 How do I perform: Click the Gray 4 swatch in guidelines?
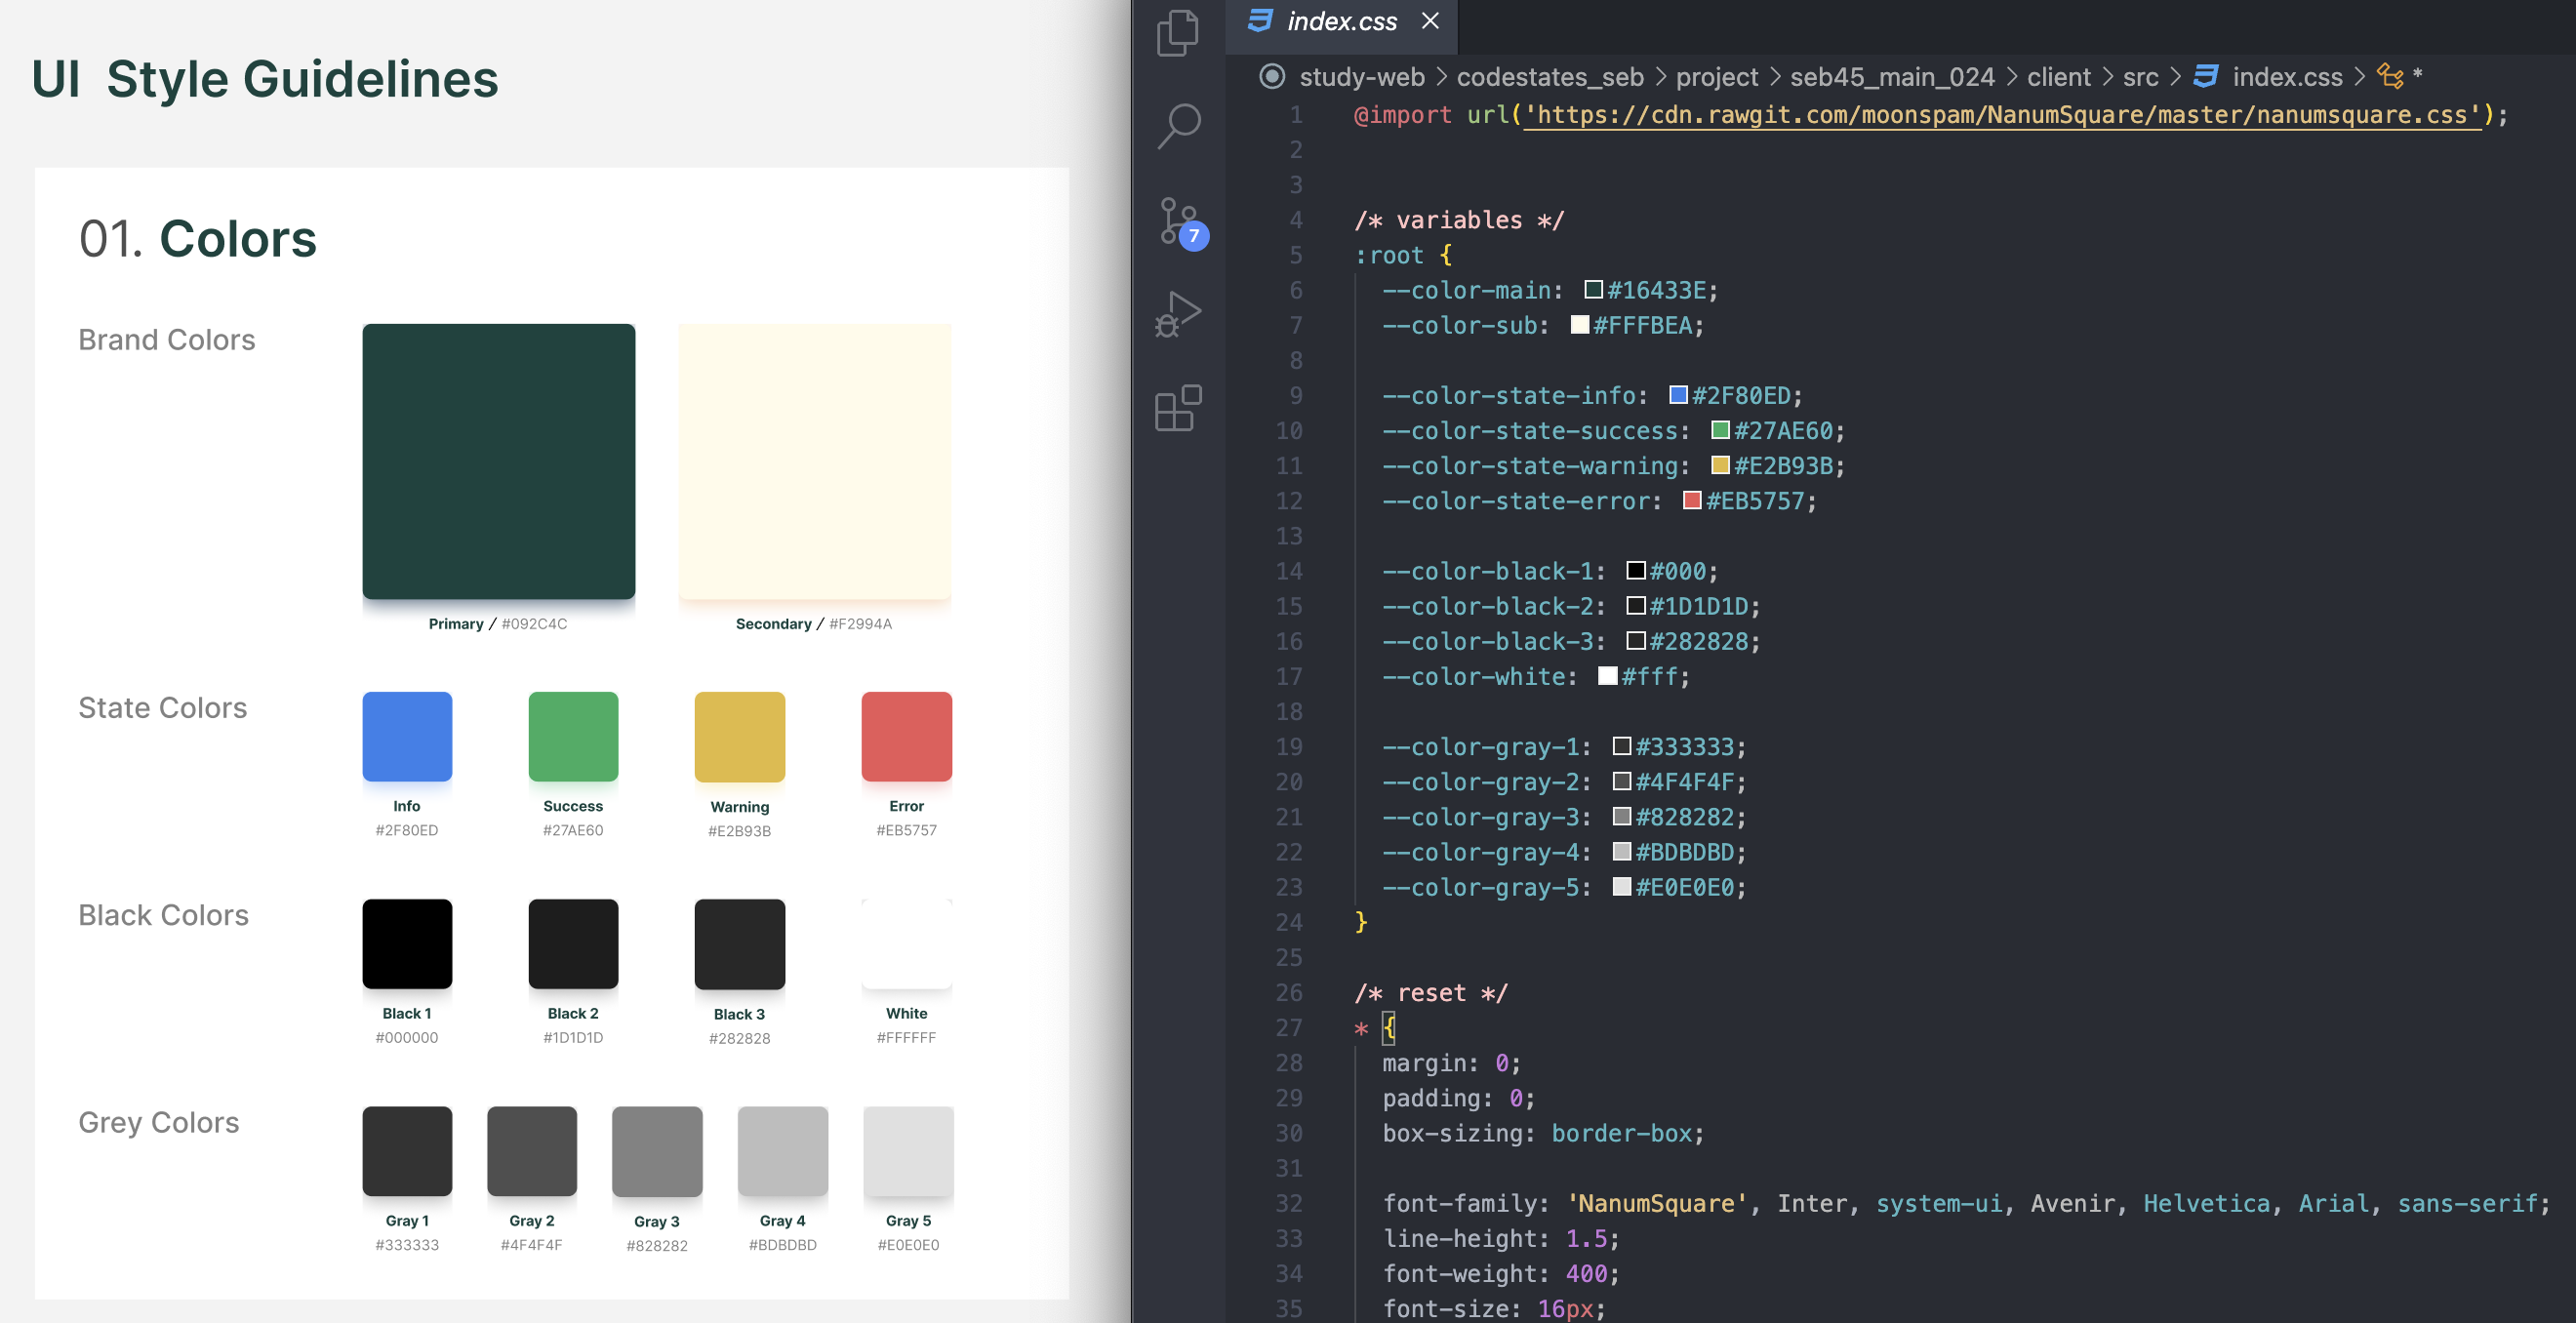tap(782, 1151)
